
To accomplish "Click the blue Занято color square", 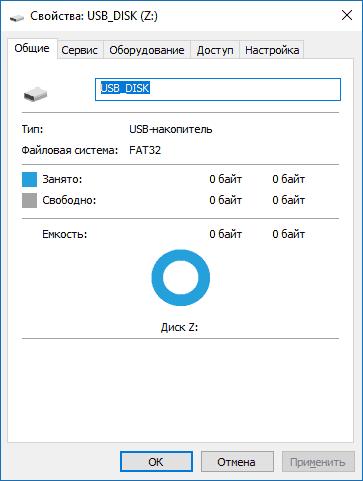I will pyautogui.click(x=29, y=179).
